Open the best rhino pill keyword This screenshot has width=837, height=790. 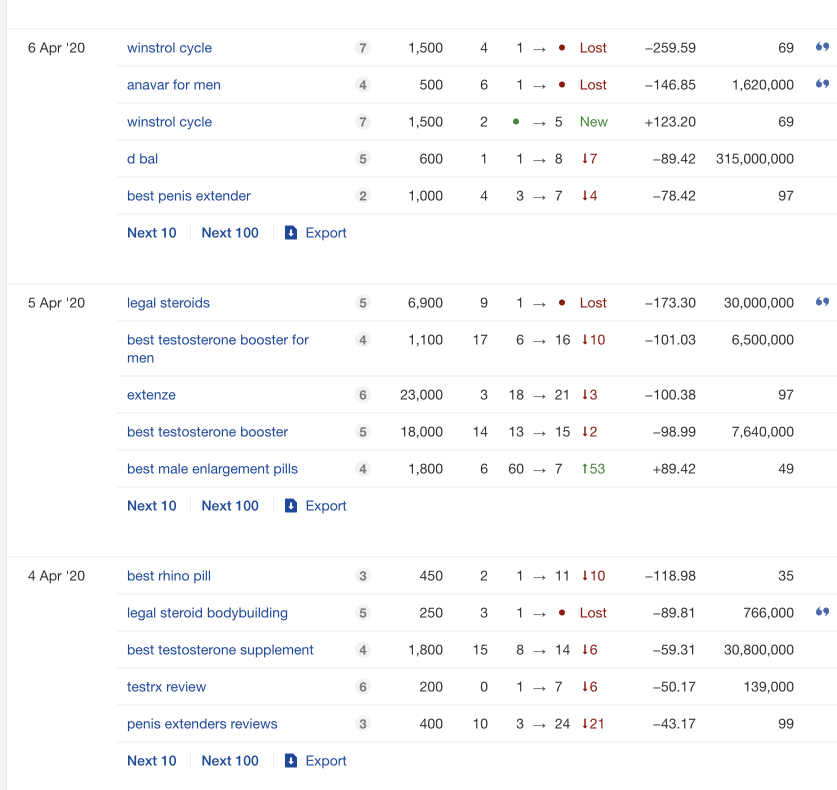click(x=169, y=576)
